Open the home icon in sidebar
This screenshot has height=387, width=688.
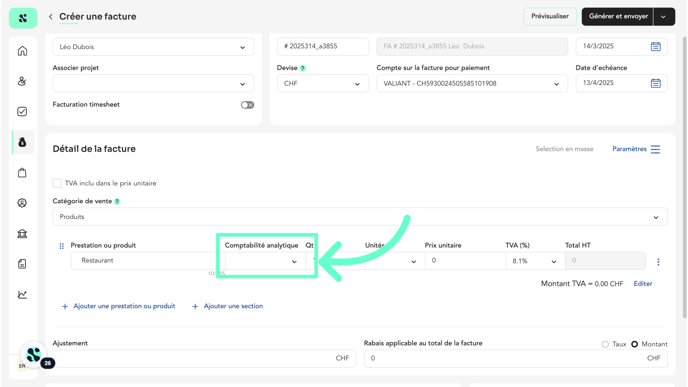point(22,51)
